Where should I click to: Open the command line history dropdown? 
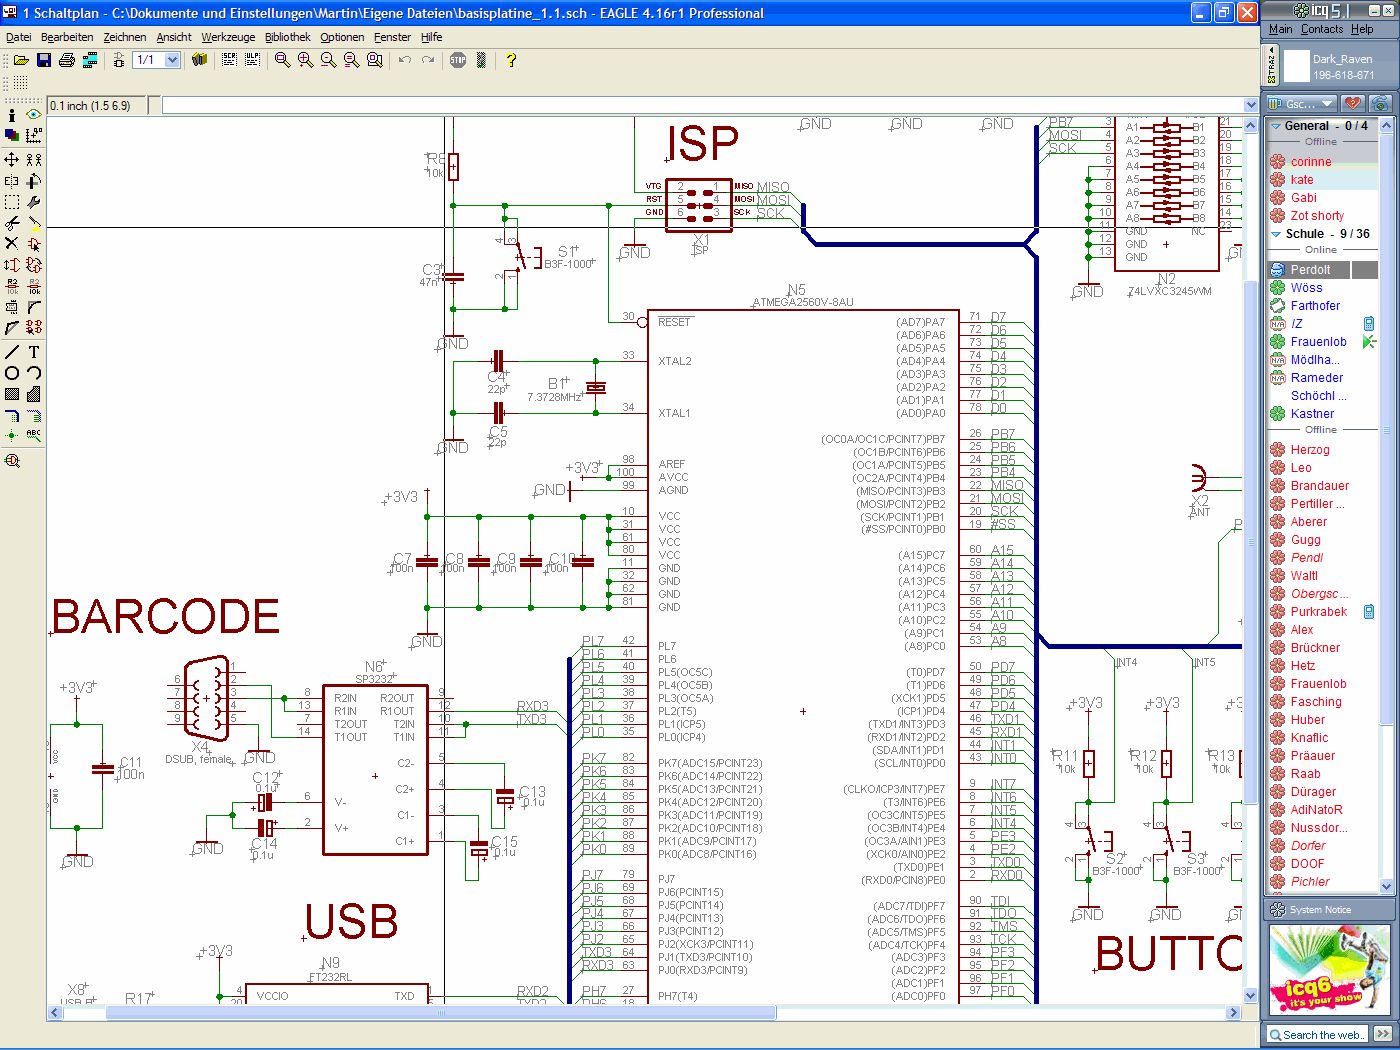pos(1250,105)
